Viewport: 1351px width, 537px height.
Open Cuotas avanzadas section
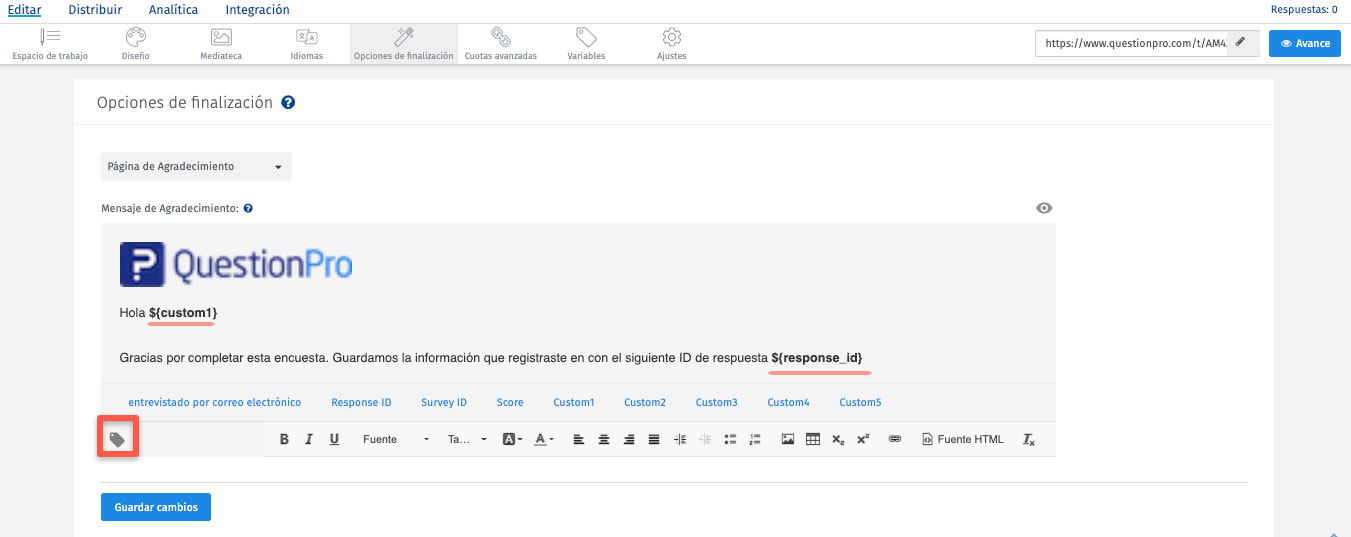[x=501, y=44]
